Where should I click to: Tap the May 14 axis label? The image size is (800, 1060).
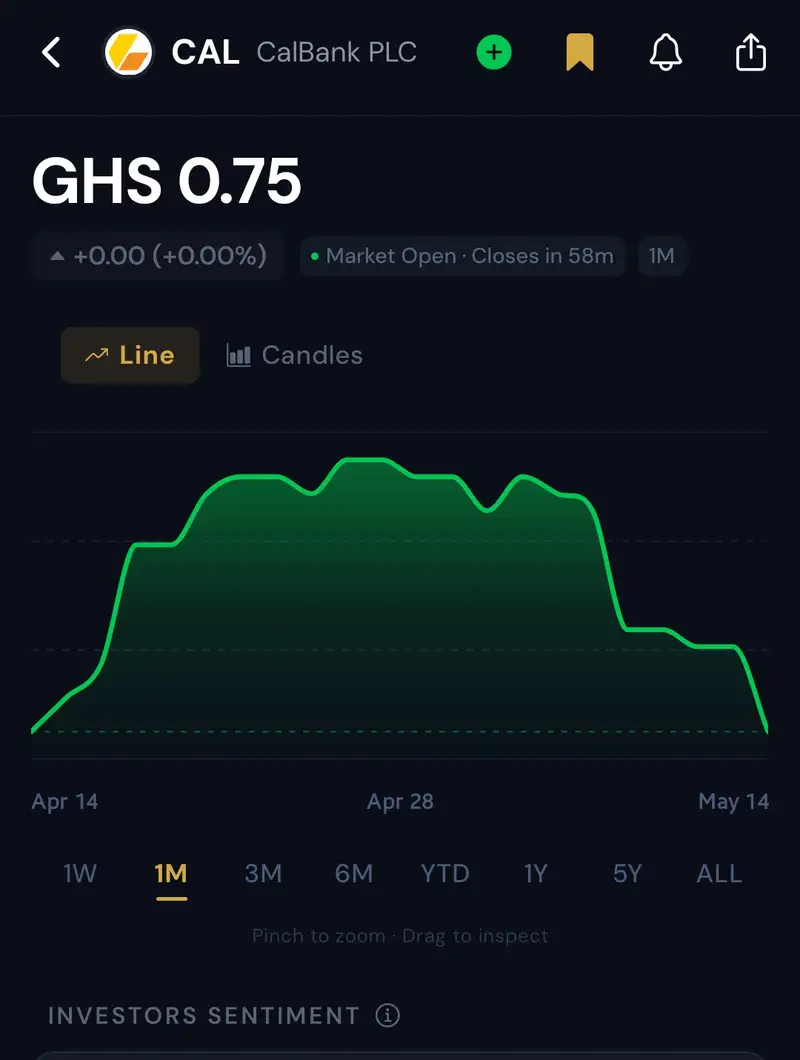pyautogui.click(x=734, y=801)
